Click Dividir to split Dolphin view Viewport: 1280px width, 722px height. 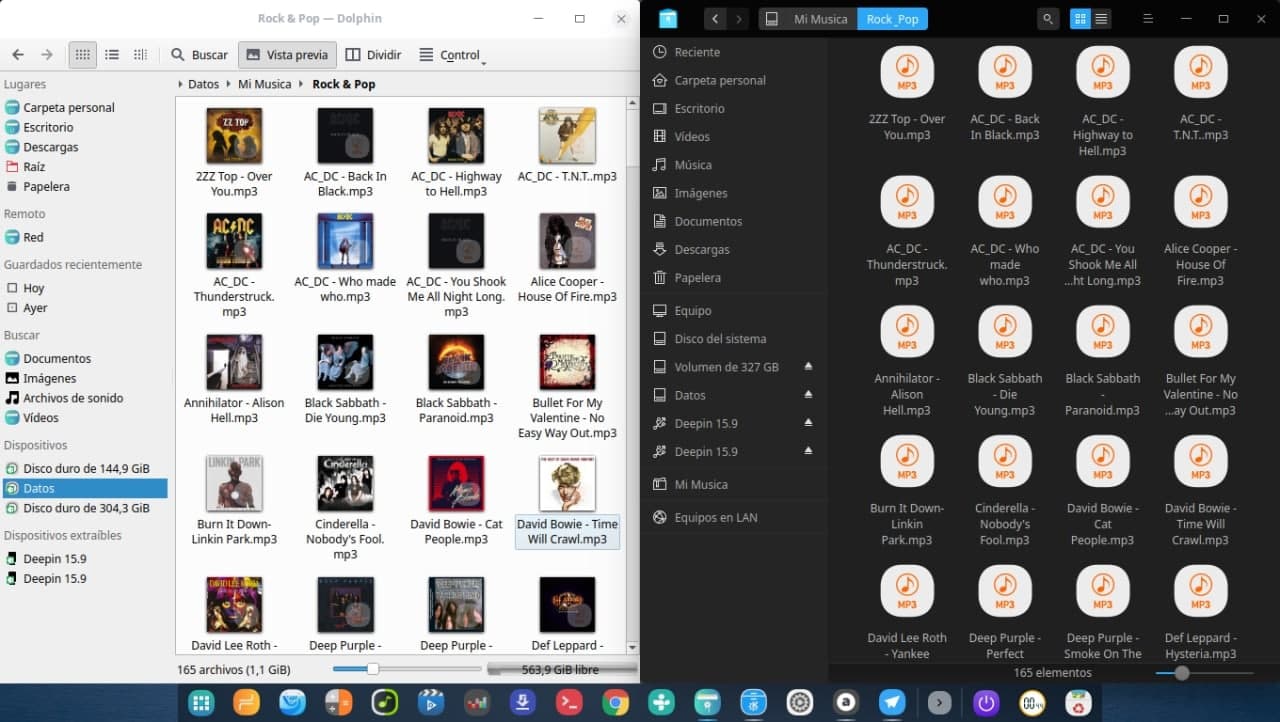tap(373, 55)
